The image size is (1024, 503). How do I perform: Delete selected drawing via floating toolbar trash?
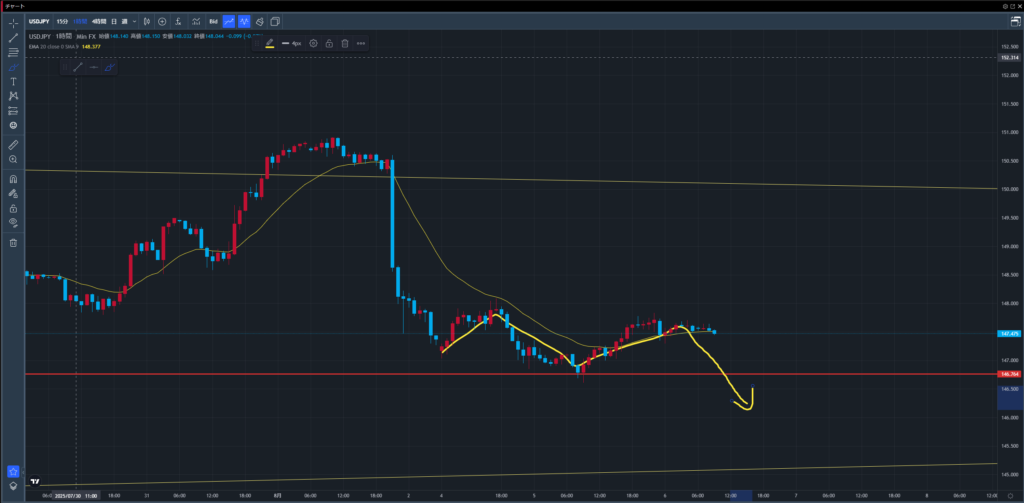pos(345,43)
